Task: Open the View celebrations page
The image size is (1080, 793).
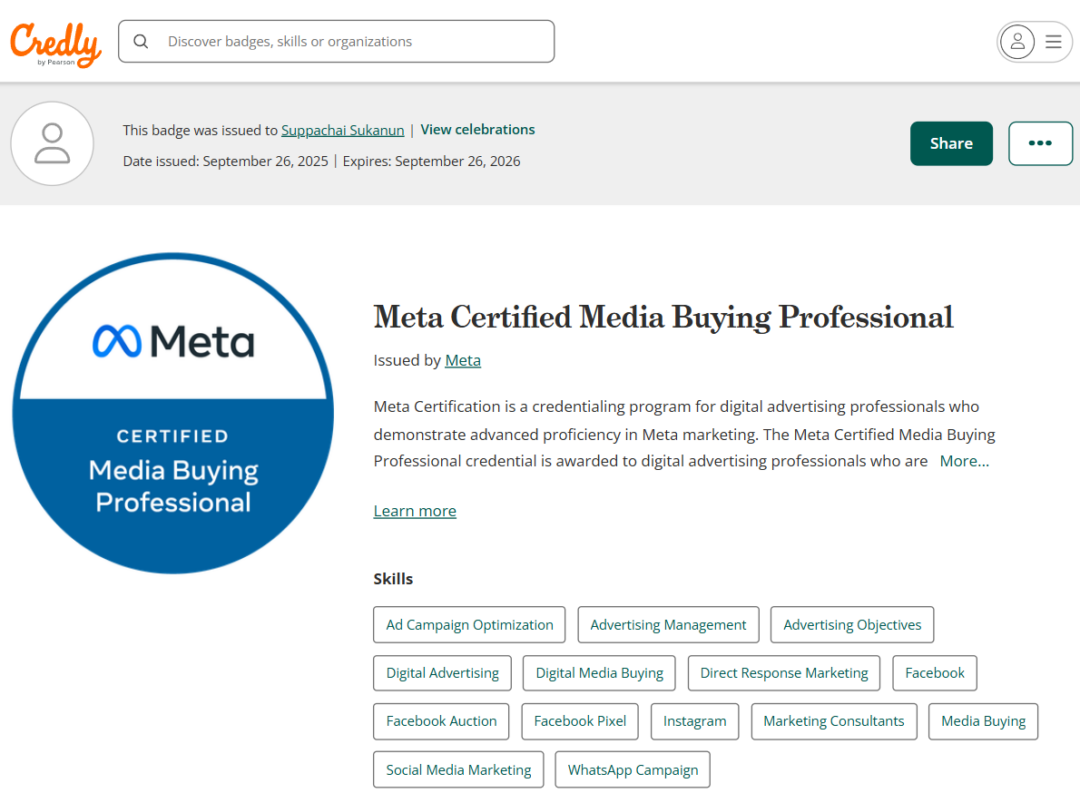Action: click(477, 129)
